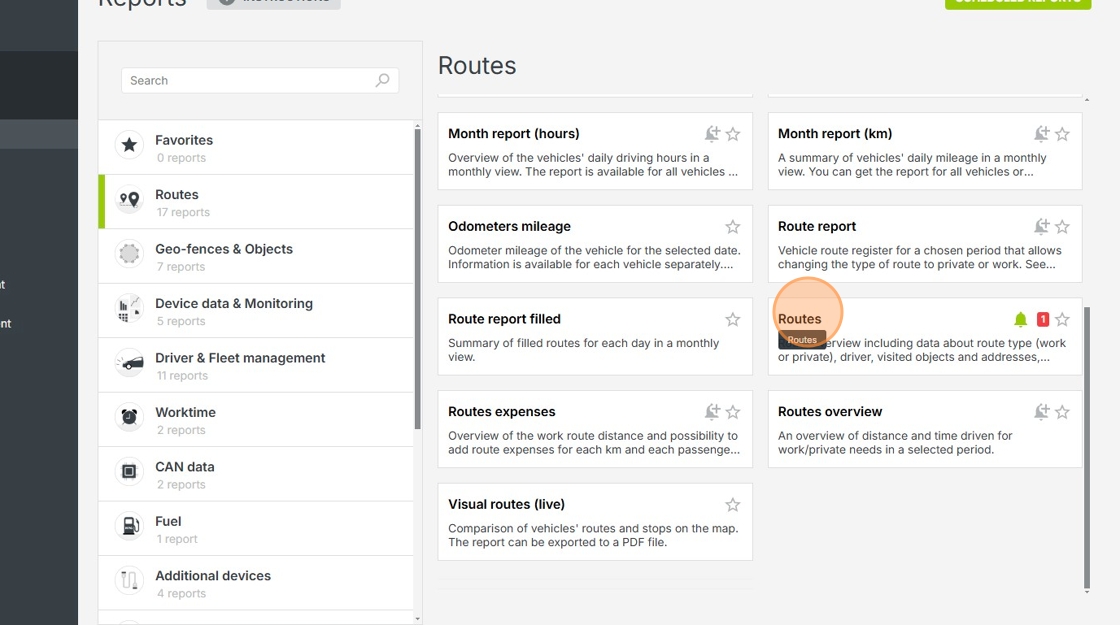The height and width of the screenshot is (625, 1120).
Task: Open the Routes expenses report
Action: click(502, 412)
